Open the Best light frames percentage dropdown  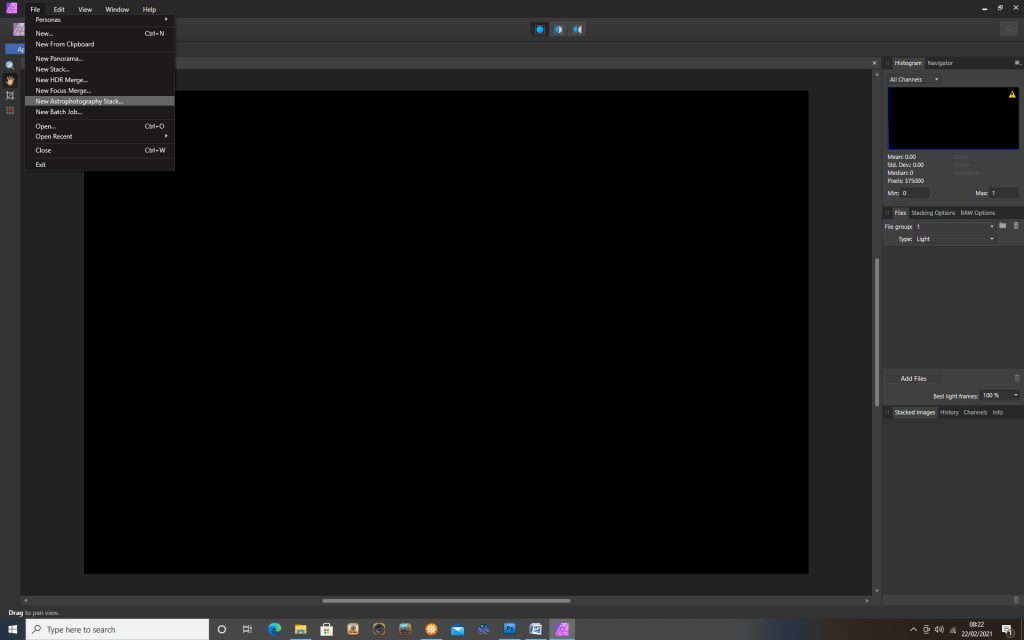(x=999, y=396)
